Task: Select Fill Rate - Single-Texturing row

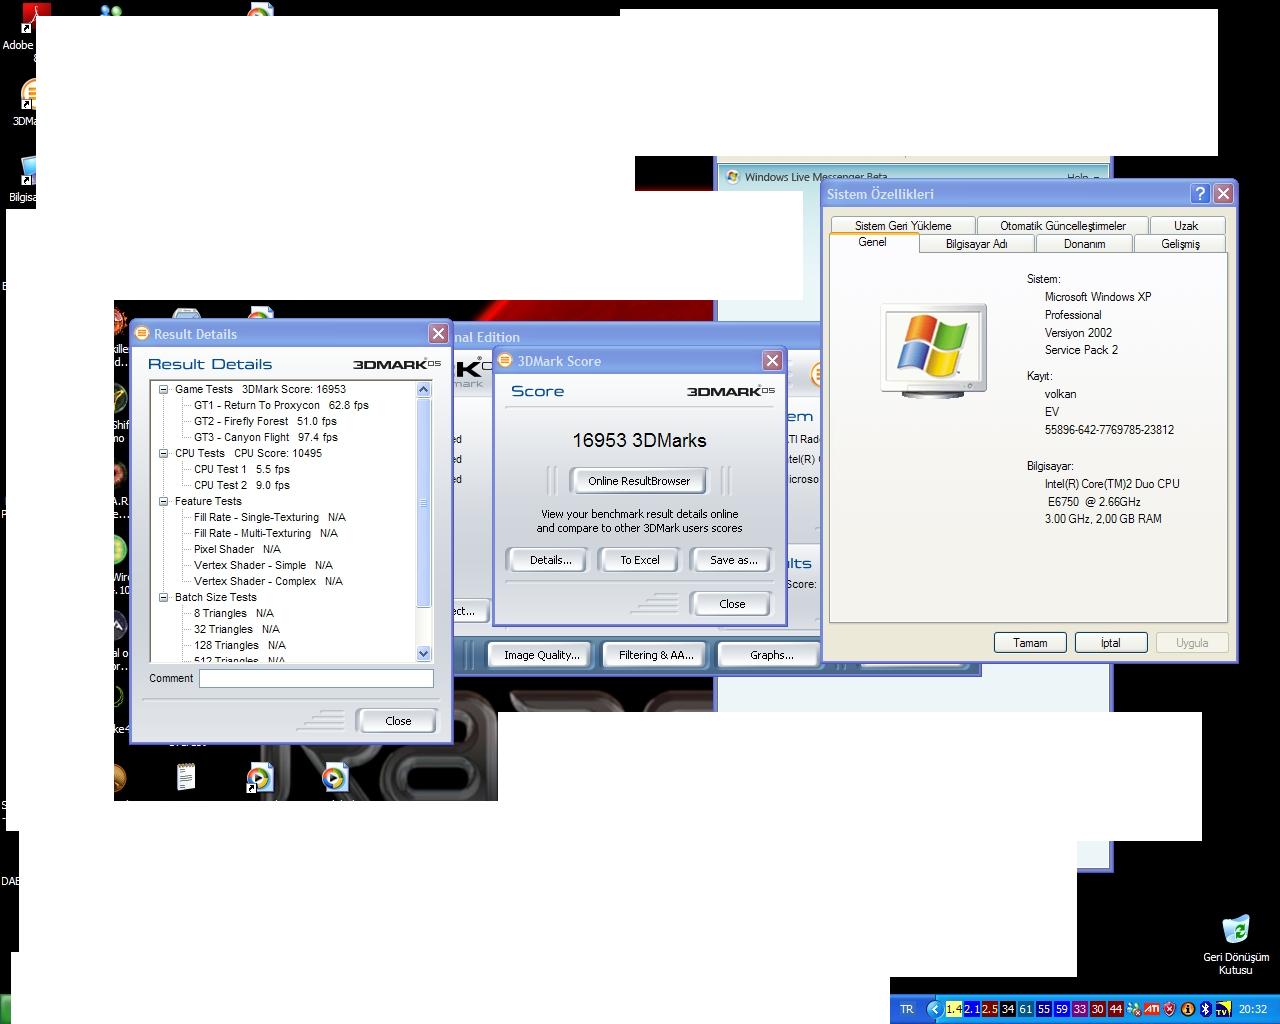Action: tap(270, 518)
